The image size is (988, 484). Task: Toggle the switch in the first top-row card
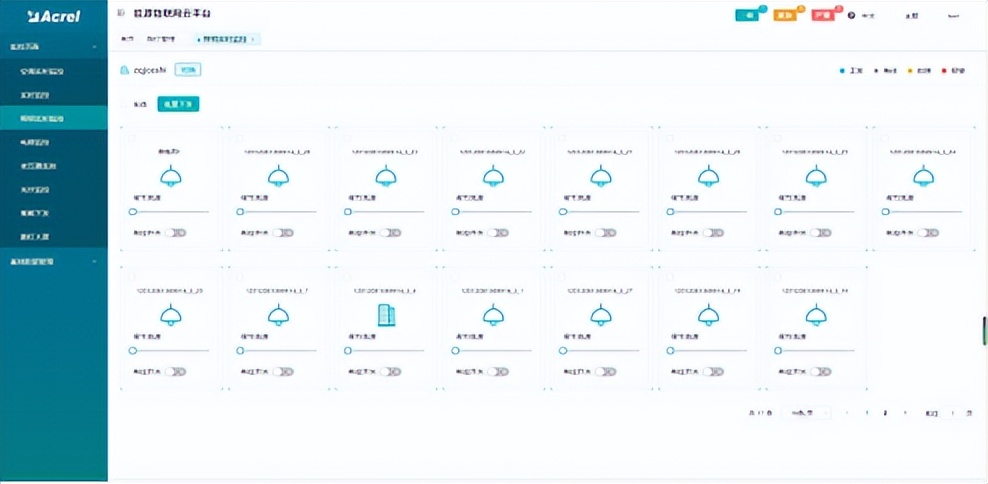[177, 232]
